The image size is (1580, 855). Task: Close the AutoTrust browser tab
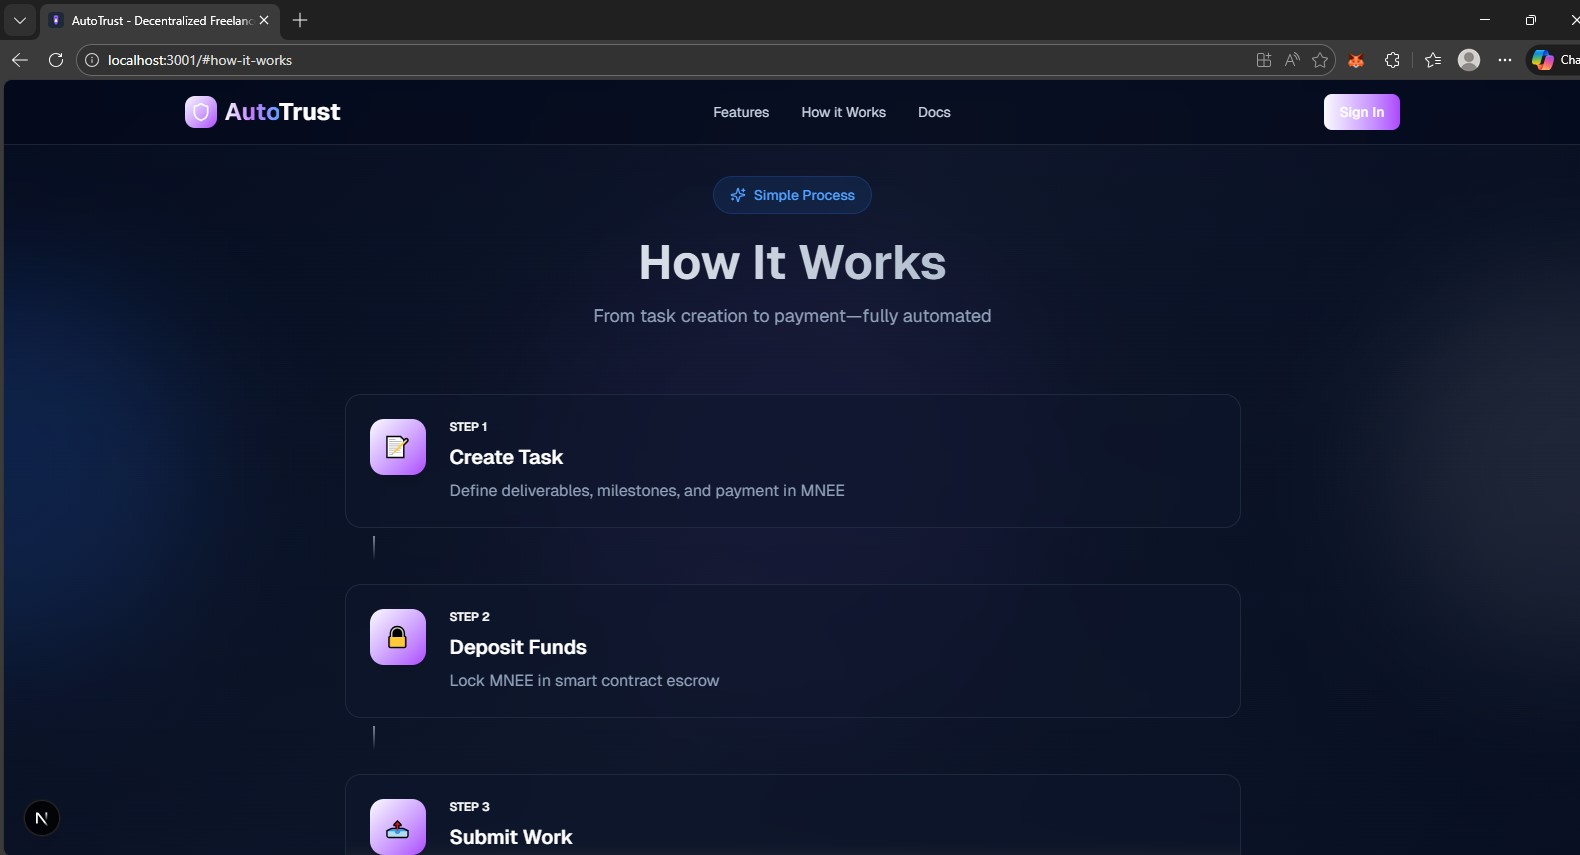264,20
